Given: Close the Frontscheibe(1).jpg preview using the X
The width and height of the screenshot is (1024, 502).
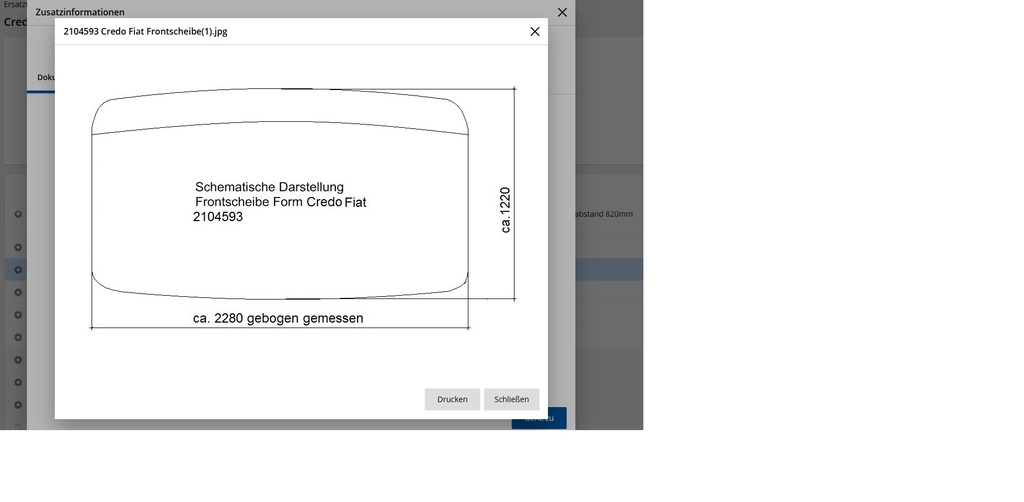Looking at the screenshot, I should (x=535, y=31).
